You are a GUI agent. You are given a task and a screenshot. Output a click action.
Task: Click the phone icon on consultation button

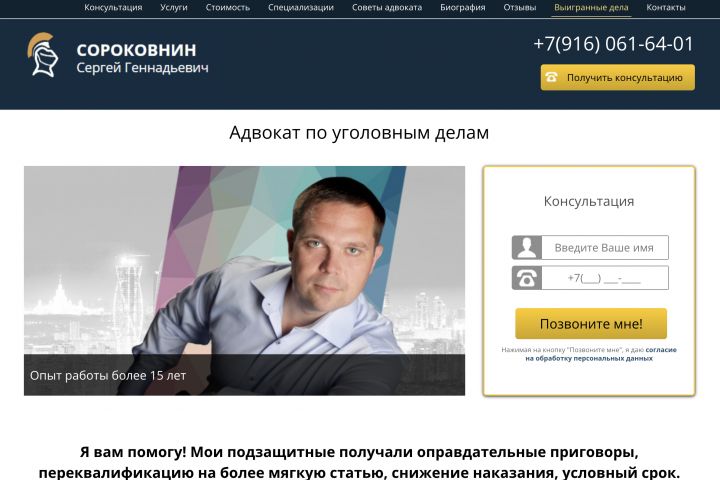pyautogui.click(x=551, y=77)
